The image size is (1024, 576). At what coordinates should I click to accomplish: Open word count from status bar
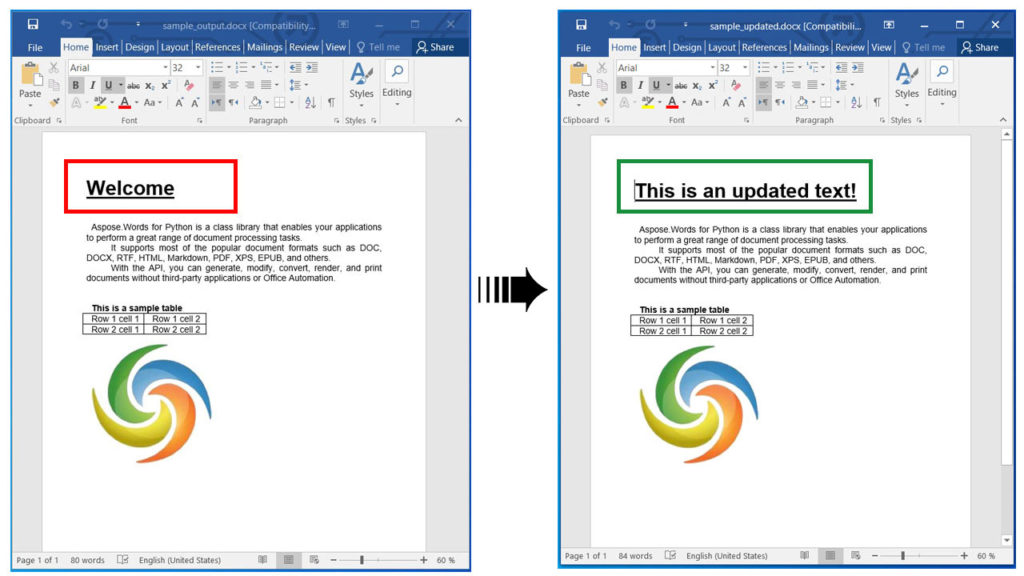88,560
